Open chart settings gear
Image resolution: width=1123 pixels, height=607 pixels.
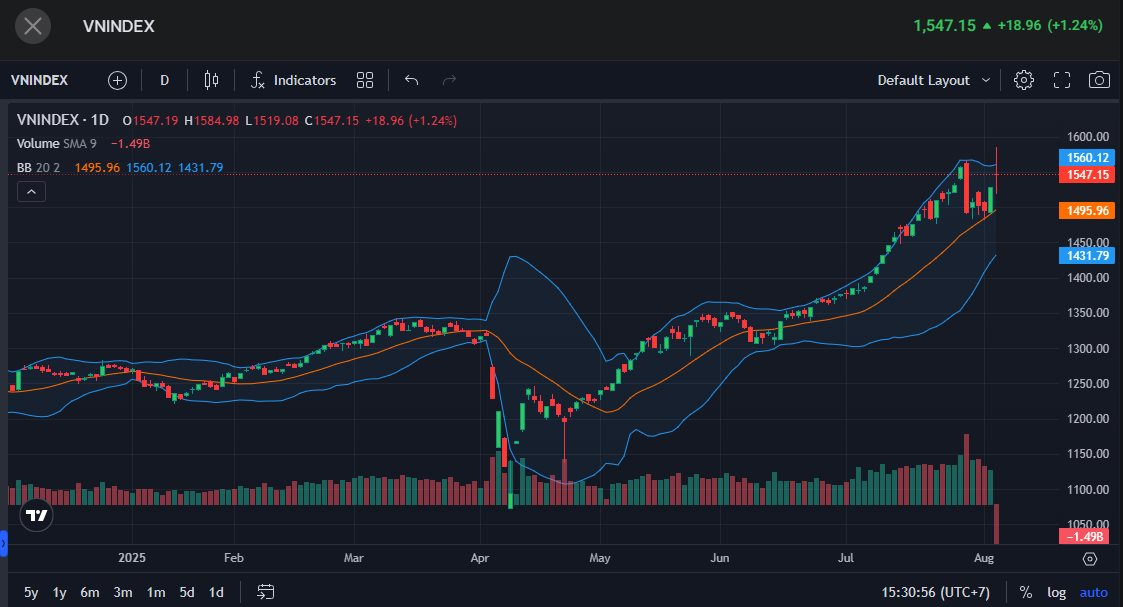pyautogui.click(x=1023, y=79)
